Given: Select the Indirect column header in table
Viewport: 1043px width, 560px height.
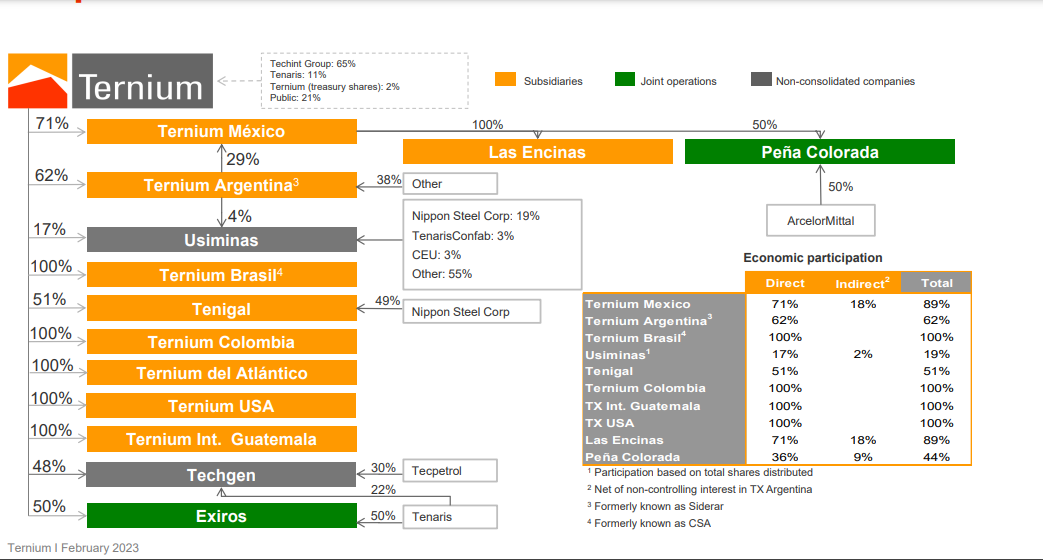Looking at the screenshot, I should pyautogui.click(x=861, y=283).
